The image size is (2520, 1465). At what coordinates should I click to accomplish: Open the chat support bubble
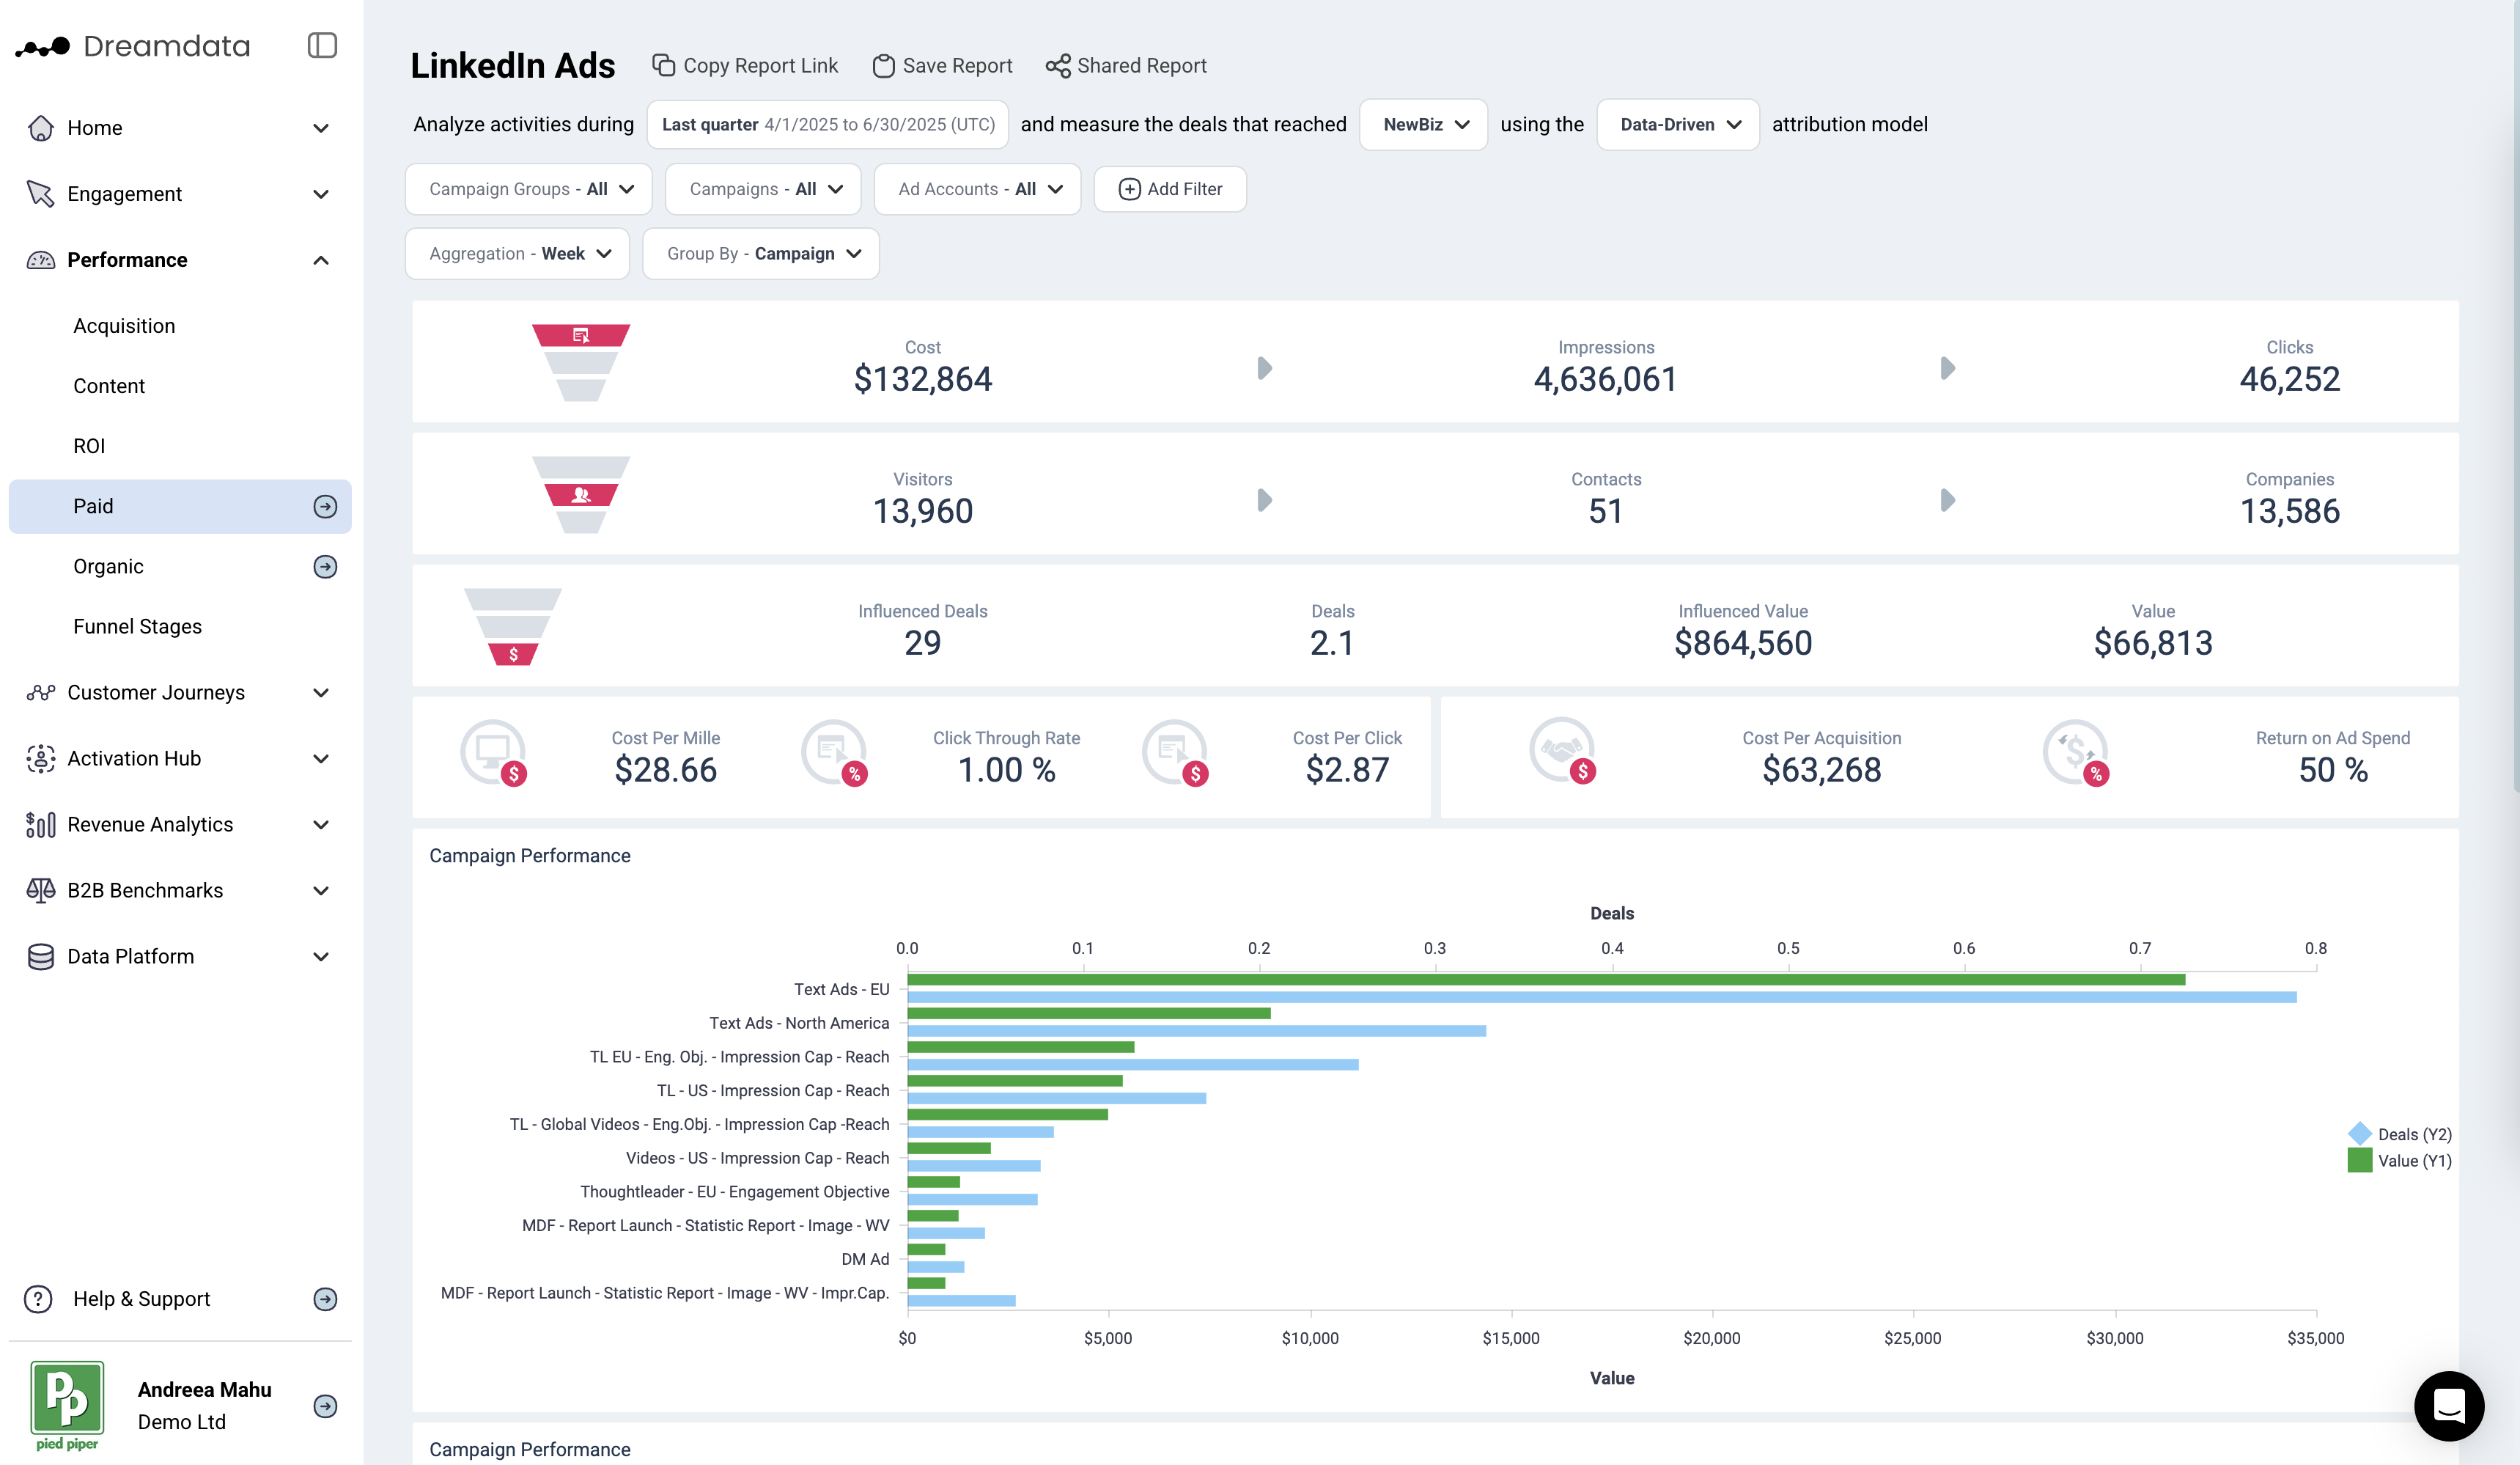pos(2449,1405)
